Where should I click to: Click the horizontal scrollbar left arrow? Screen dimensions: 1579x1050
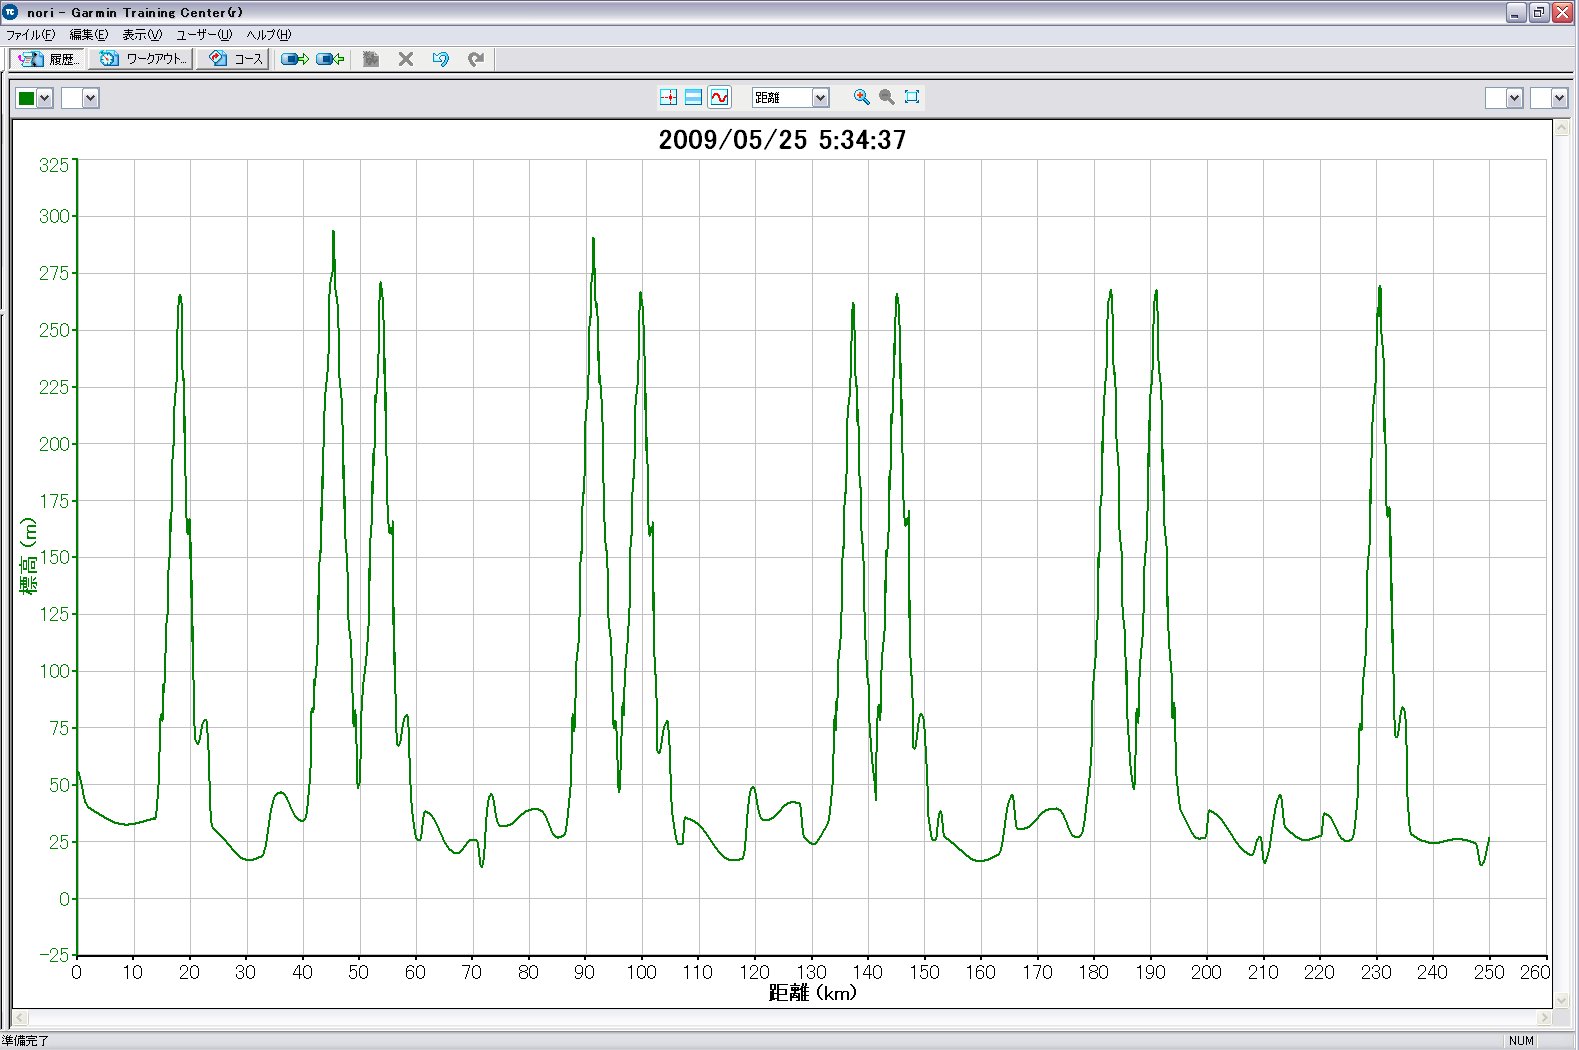click(21, 1018)
